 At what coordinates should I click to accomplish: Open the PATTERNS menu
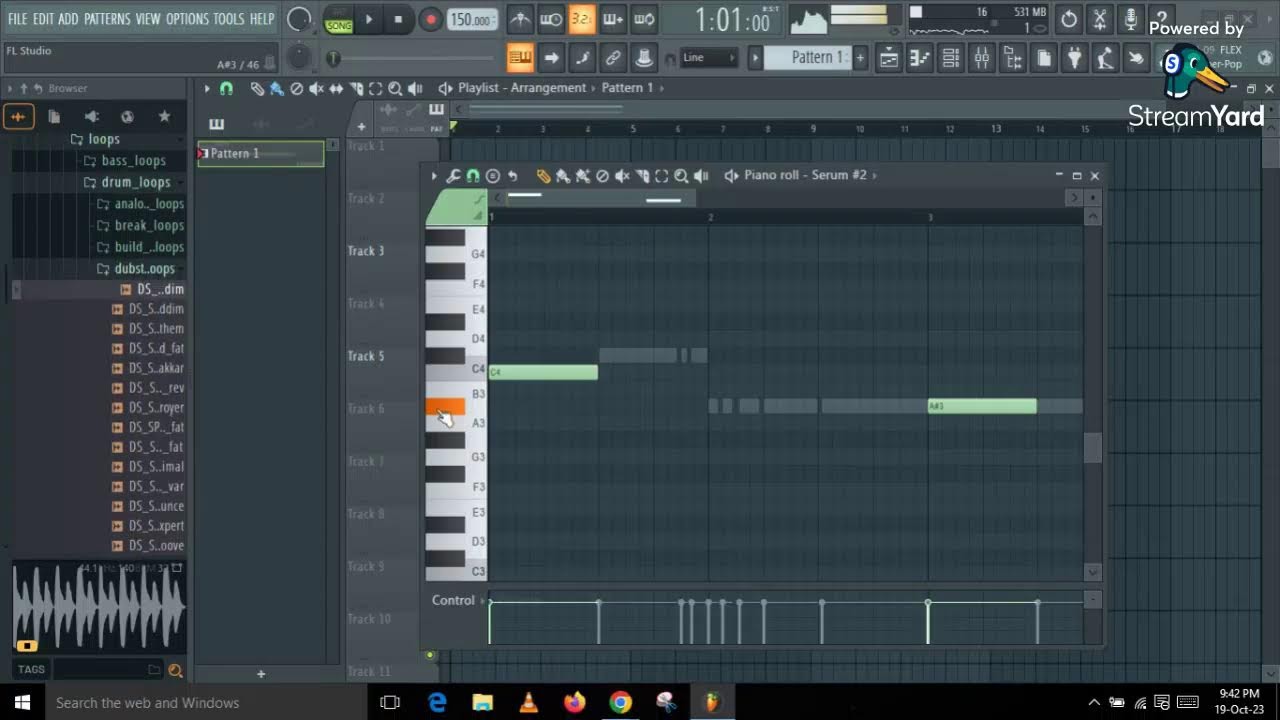click(x=107, y=19)
